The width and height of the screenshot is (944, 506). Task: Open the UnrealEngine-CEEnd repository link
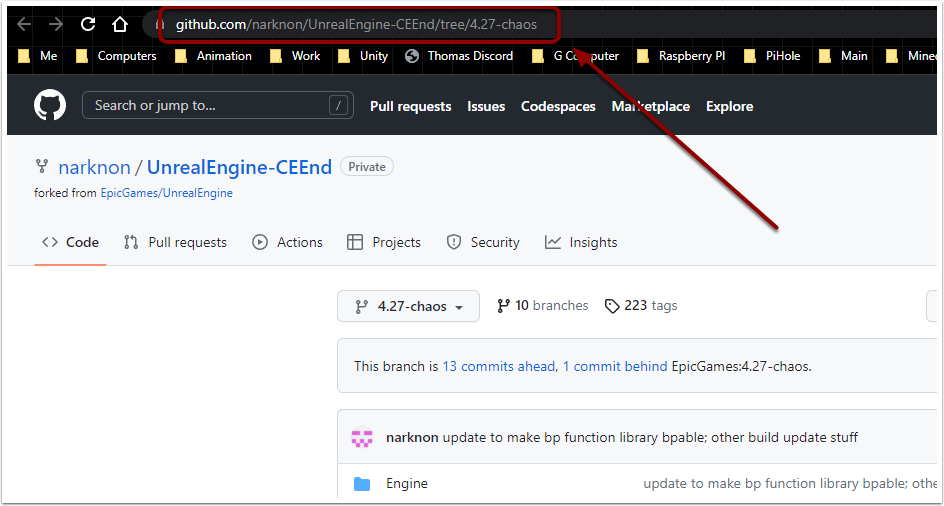pos(240,167)
